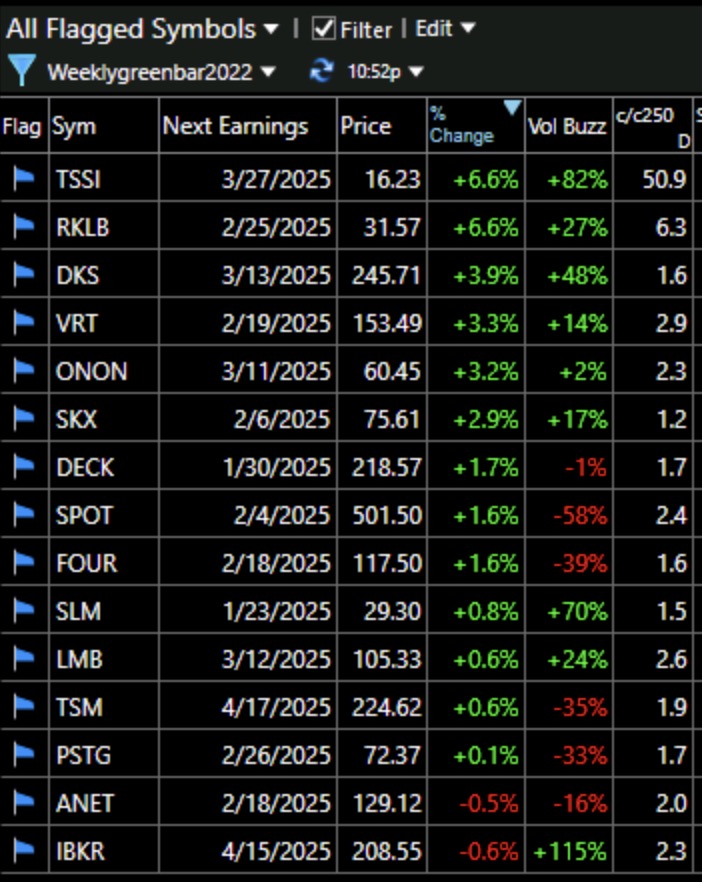Toggle the flag on the SLM row
The width and height of the screenshot is (702, 882).
(22, 609)
